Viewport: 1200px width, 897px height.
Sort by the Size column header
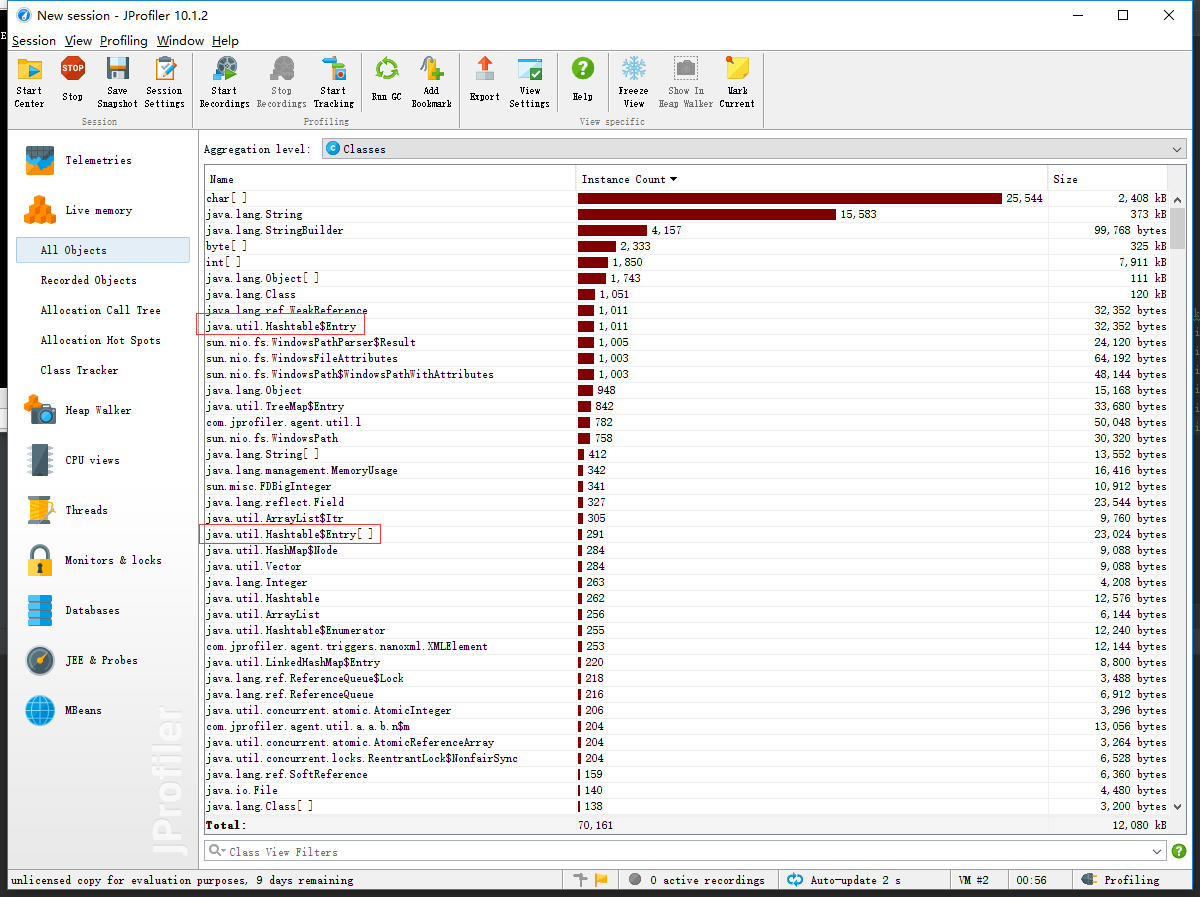[x=1109, y=179]
